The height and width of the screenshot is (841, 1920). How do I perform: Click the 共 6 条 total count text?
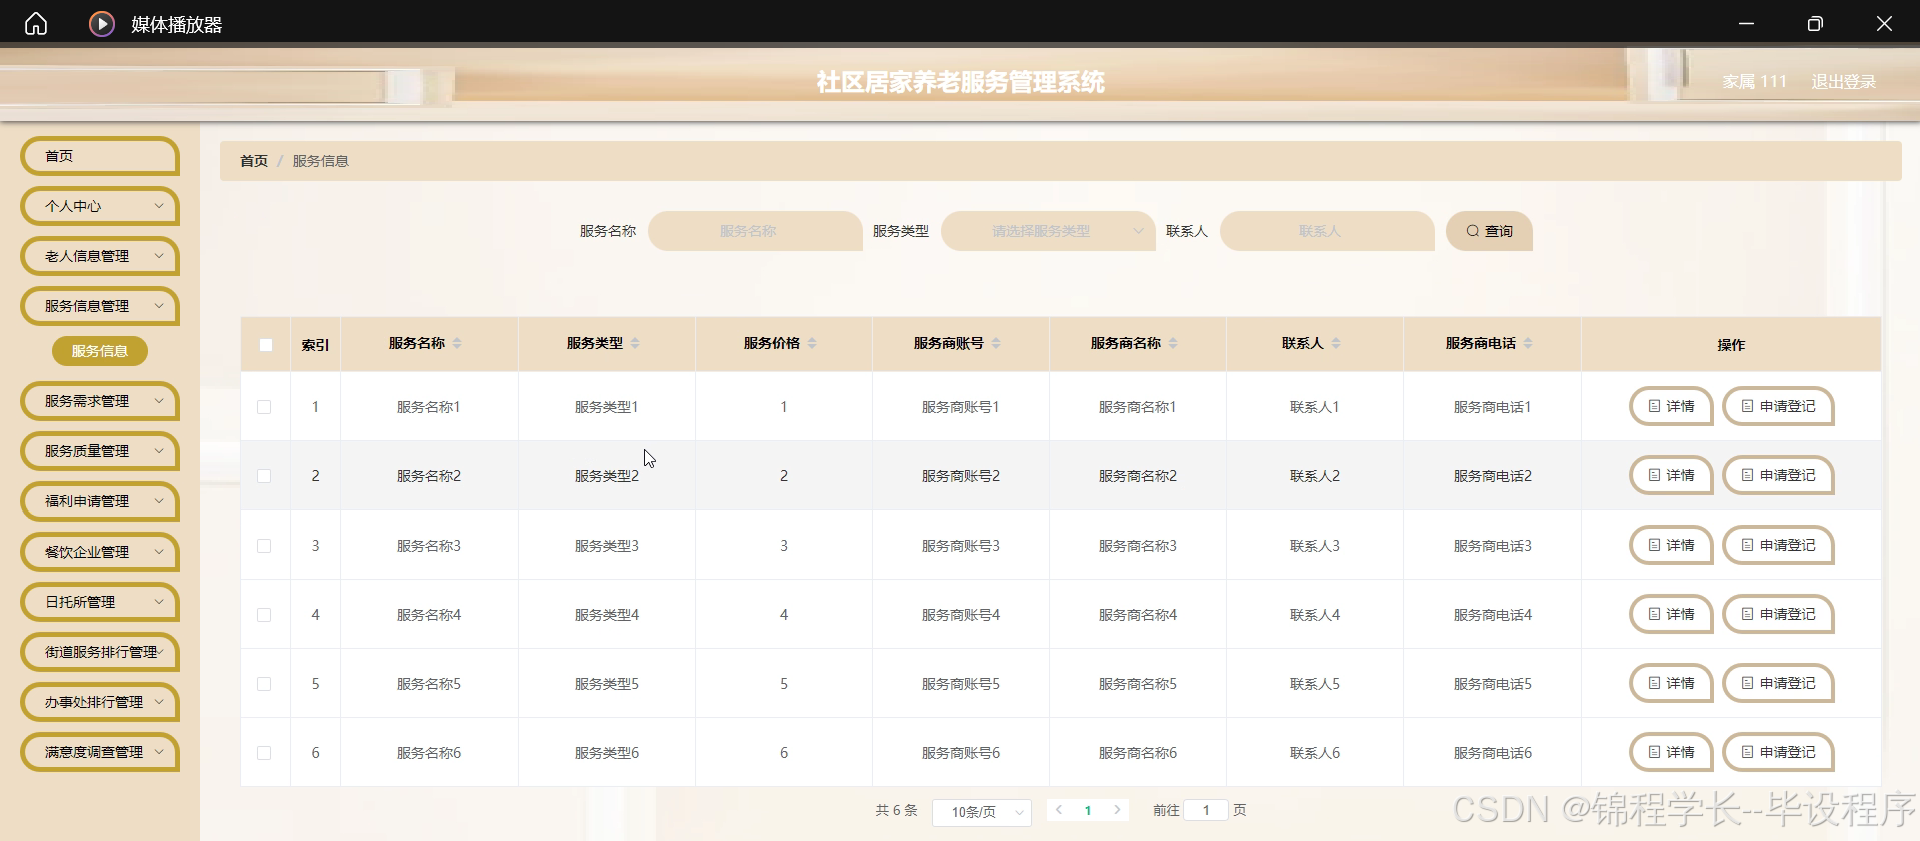[896, 810]
